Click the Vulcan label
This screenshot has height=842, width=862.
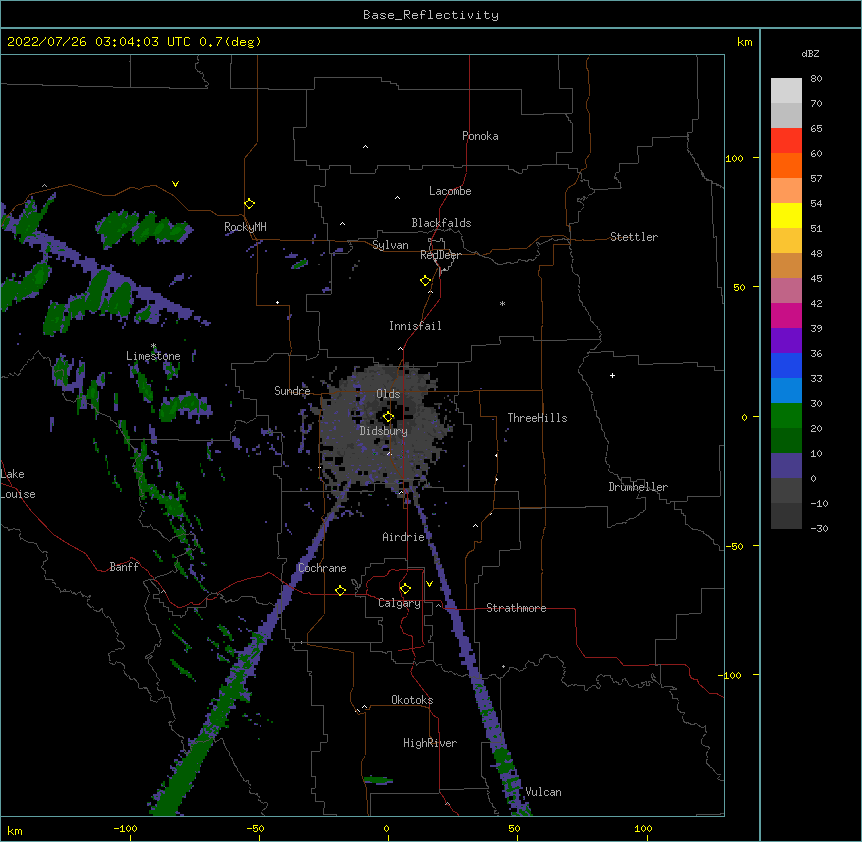543,792
